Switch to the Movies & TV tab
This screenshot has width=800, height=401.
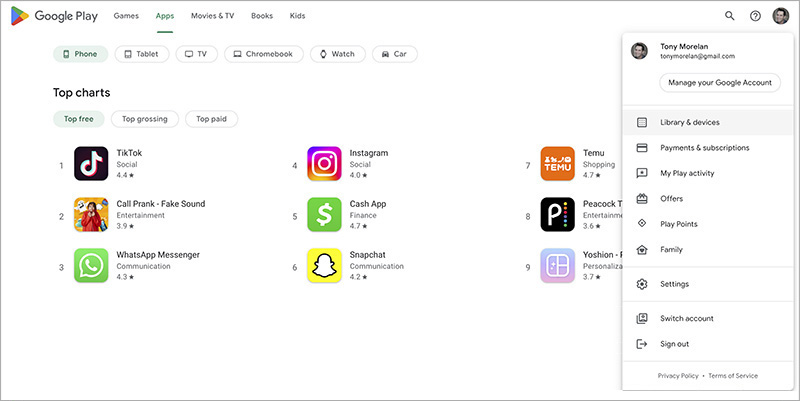click(212, 16)
